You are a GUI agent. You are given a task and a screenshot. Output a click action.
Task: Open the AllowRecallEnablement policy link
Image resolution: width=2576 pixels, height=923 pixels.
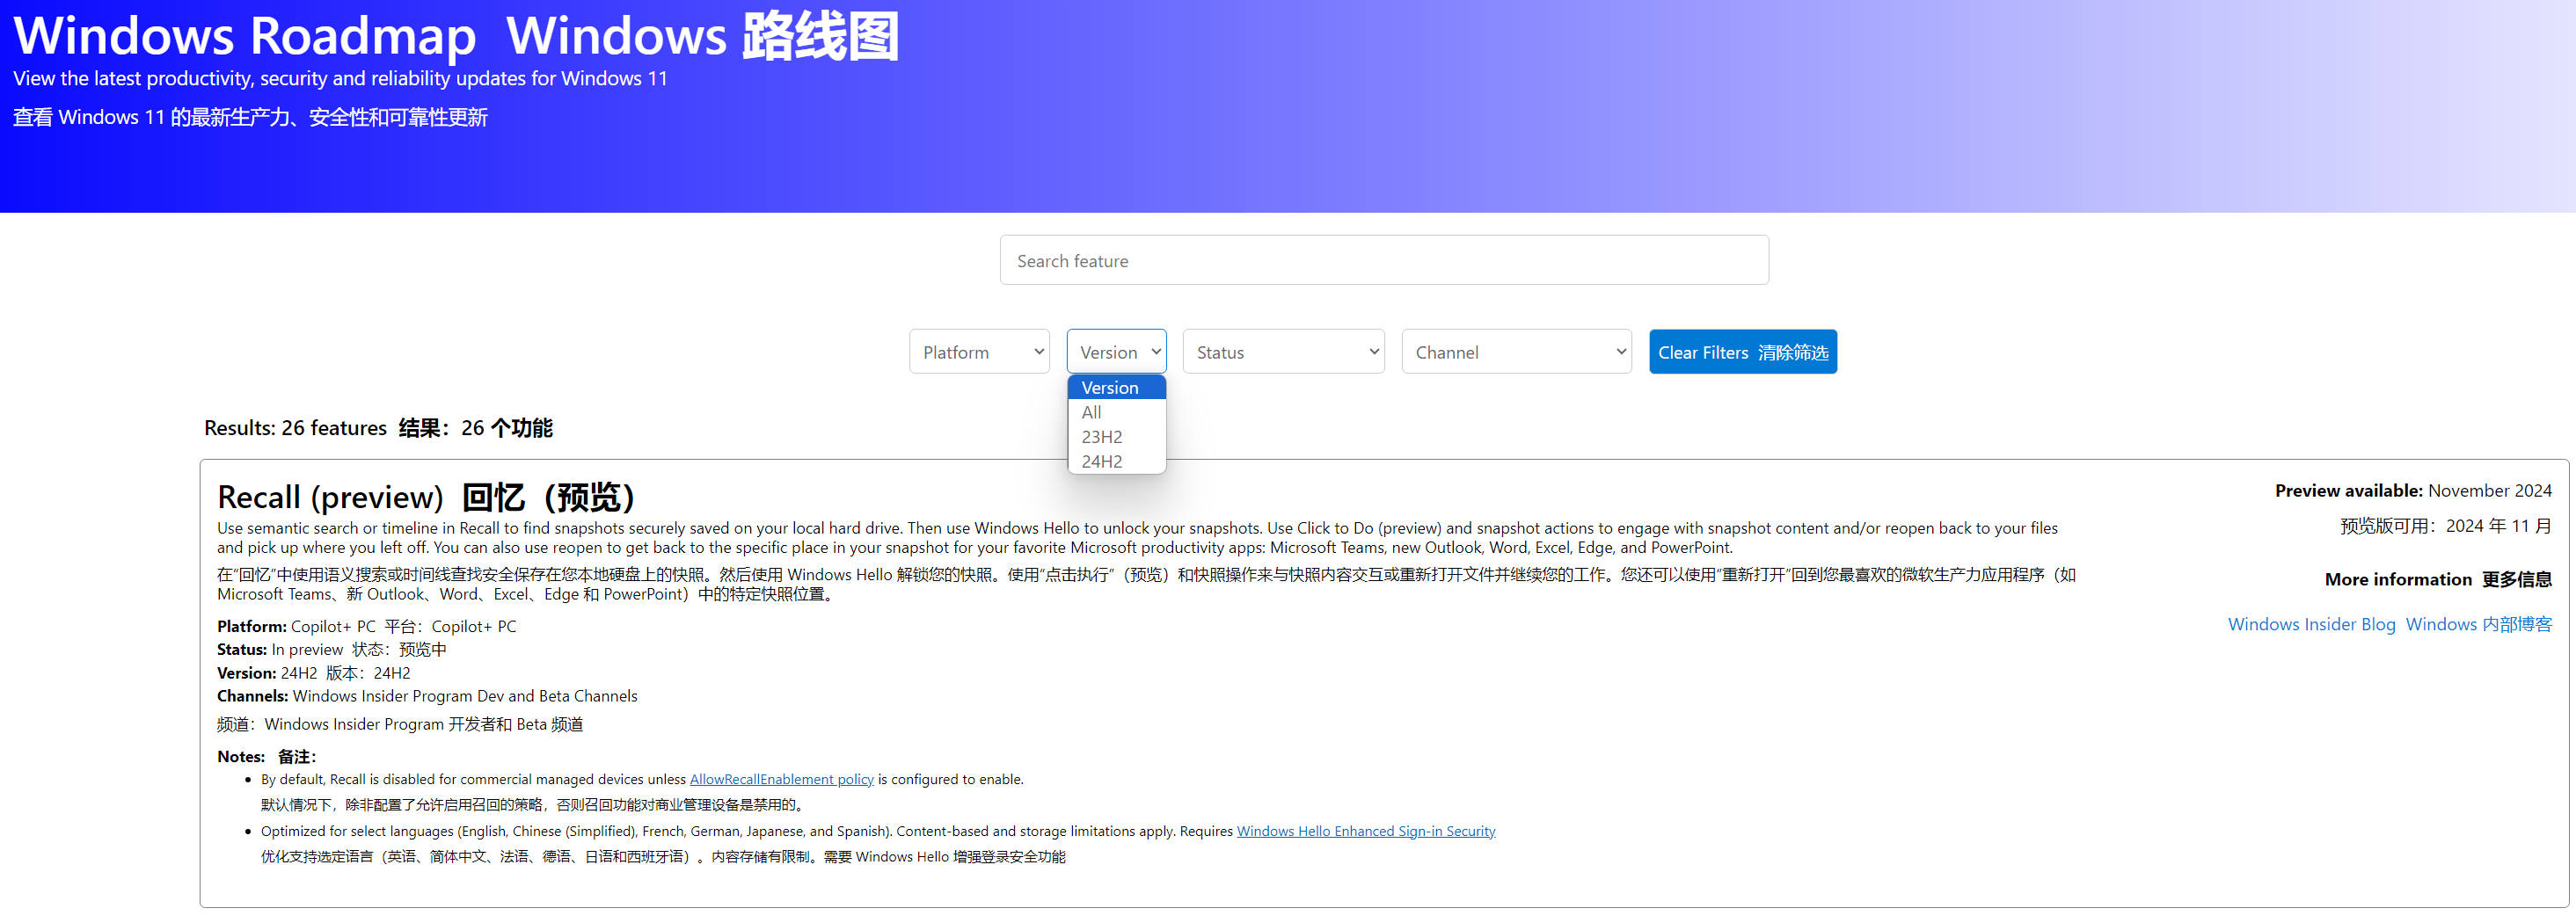(781, 780)
